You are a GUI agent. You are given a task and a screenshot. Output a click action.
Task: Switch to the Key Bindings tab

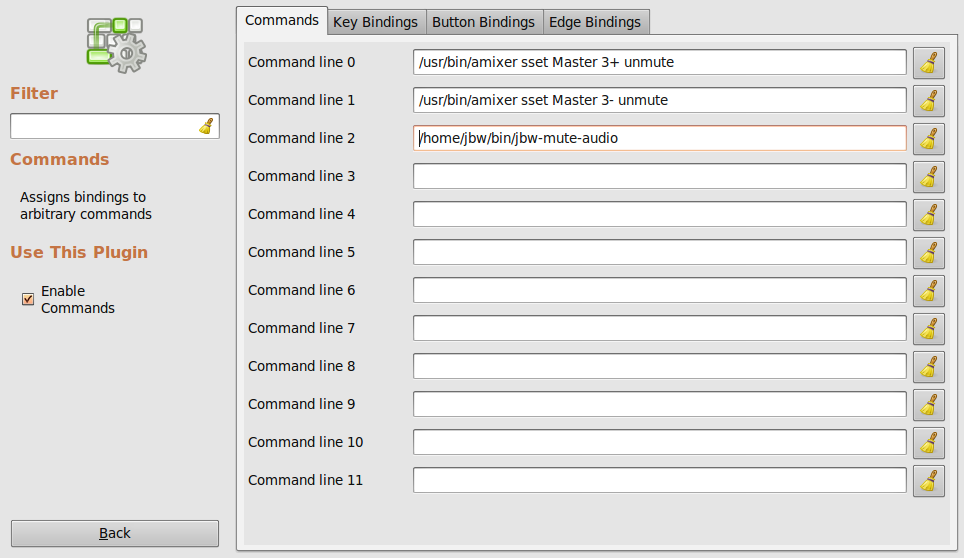375,21
